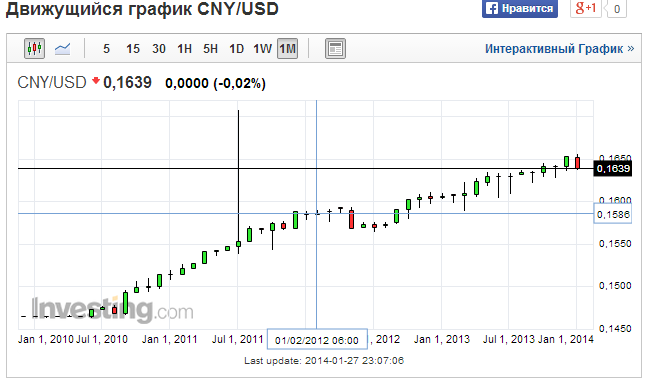Click the crosshair date label 01/02/2012 06:00
Viewport: 664px width, 380px height.
(x=317, y=340)
